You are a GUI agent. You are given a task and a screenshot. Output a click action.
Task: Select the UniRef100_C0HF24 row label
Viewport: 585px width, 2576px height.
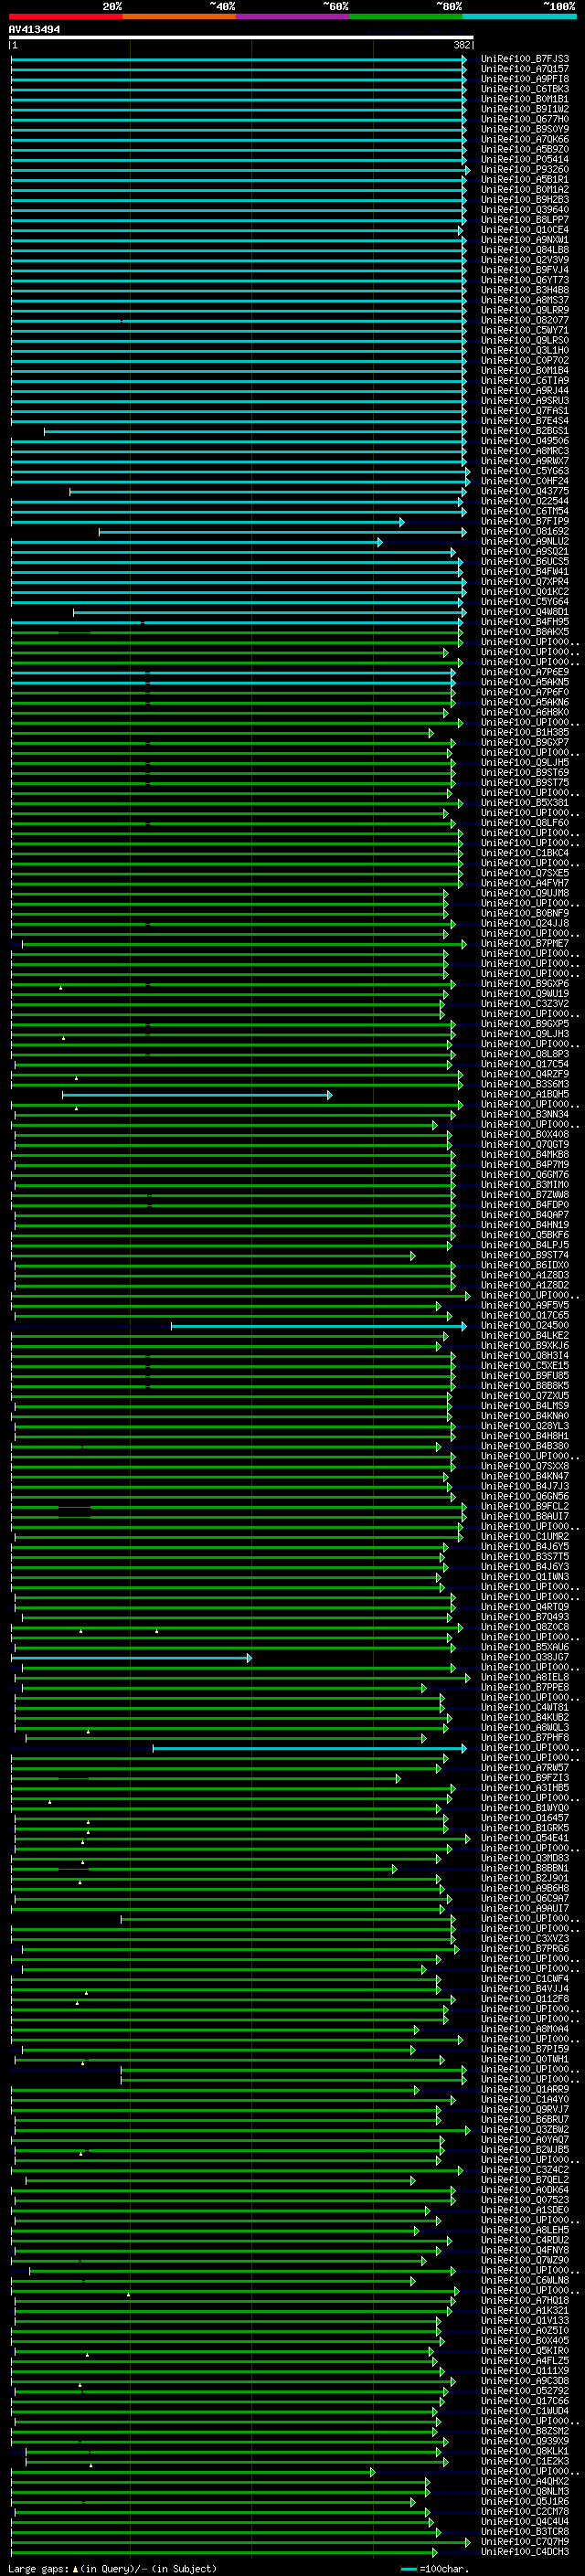click(x=525, y=481)
